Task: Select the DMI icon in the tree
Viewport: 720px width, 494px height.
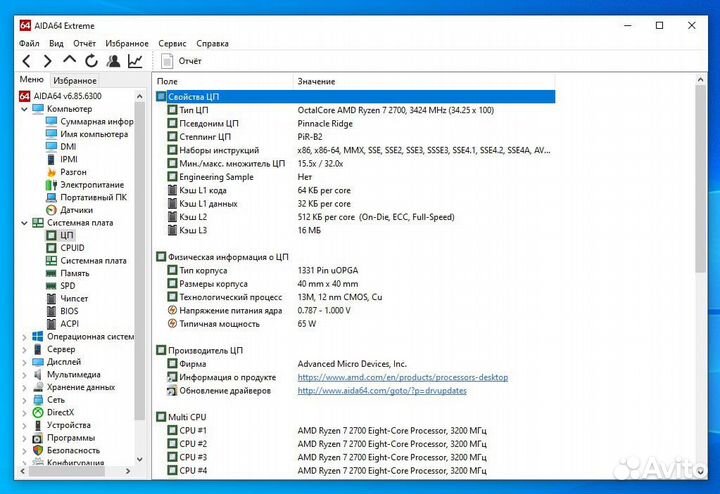Action: click(51, 146)
